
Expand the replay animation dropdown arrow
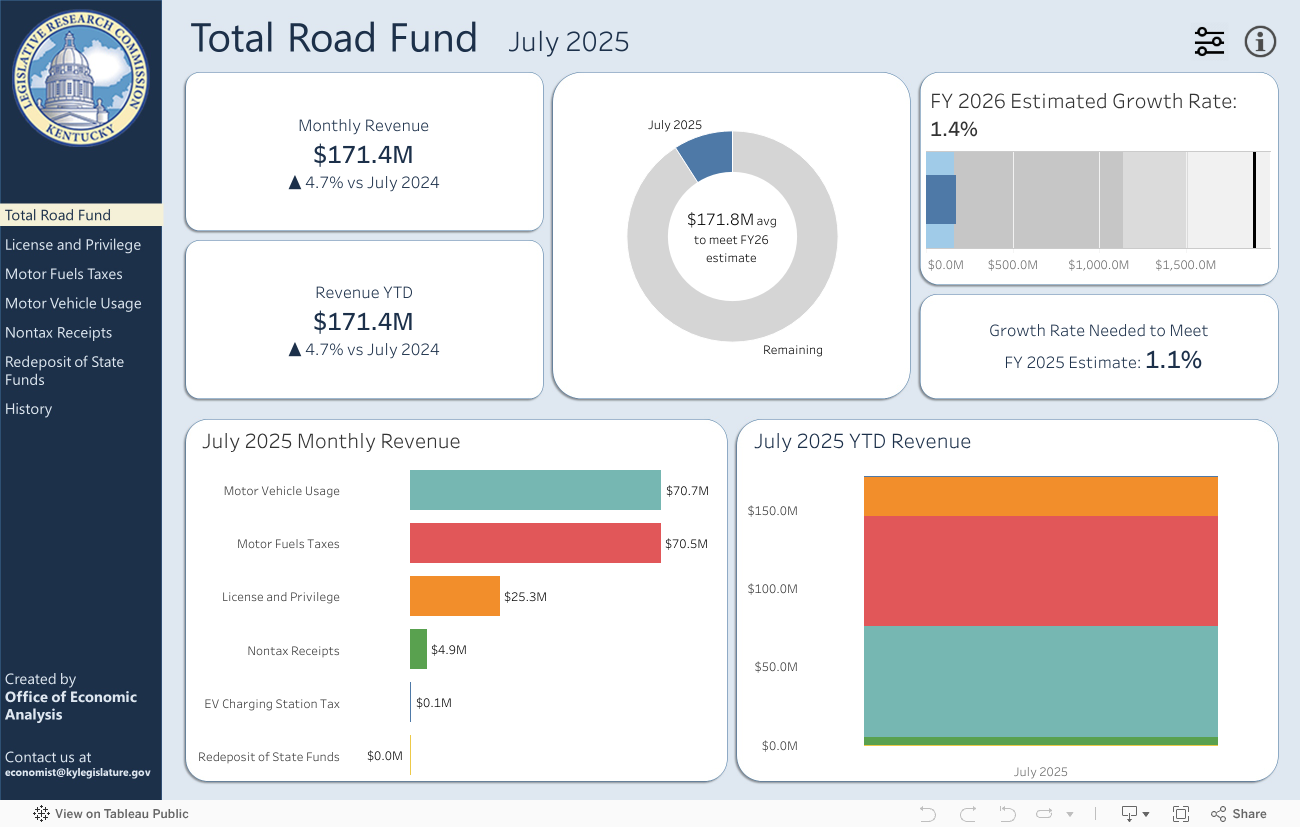coord(1070,814)
